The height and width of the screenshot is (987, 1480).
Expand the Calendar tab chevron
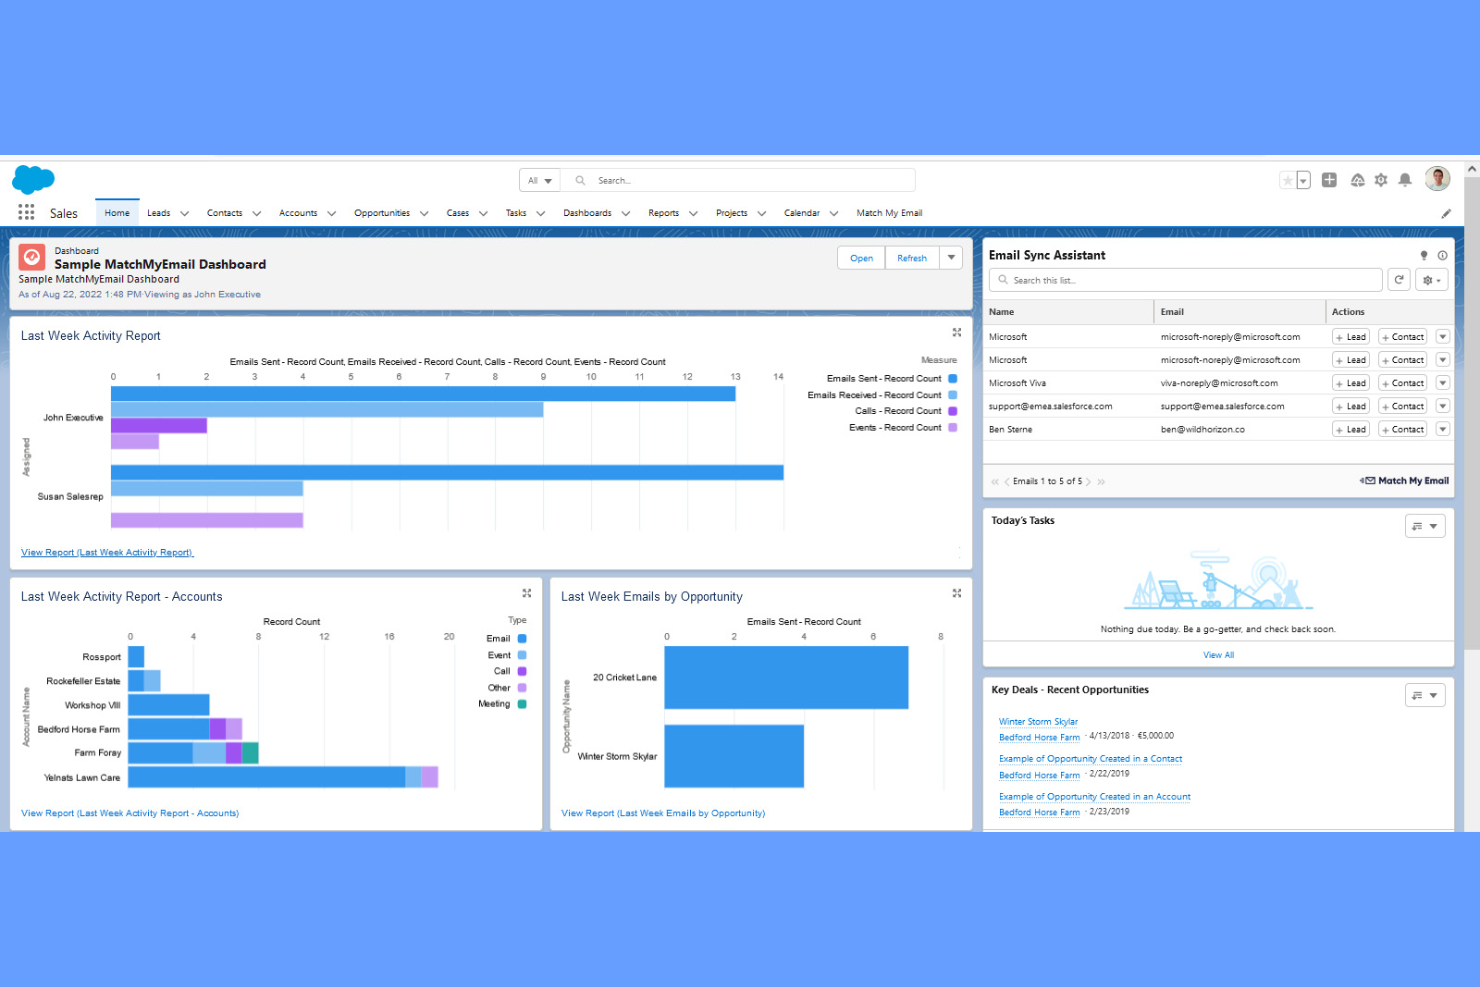point(834,213)
